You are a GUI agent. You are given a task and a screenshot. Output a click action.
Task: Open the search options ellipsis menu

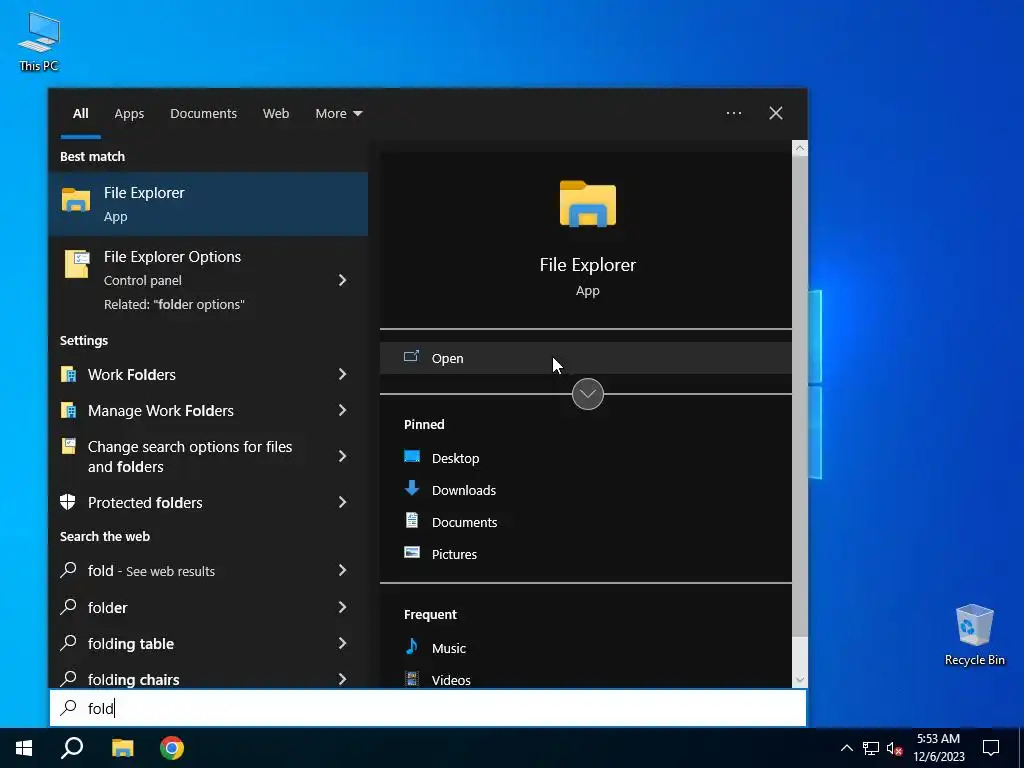(734, 113)
